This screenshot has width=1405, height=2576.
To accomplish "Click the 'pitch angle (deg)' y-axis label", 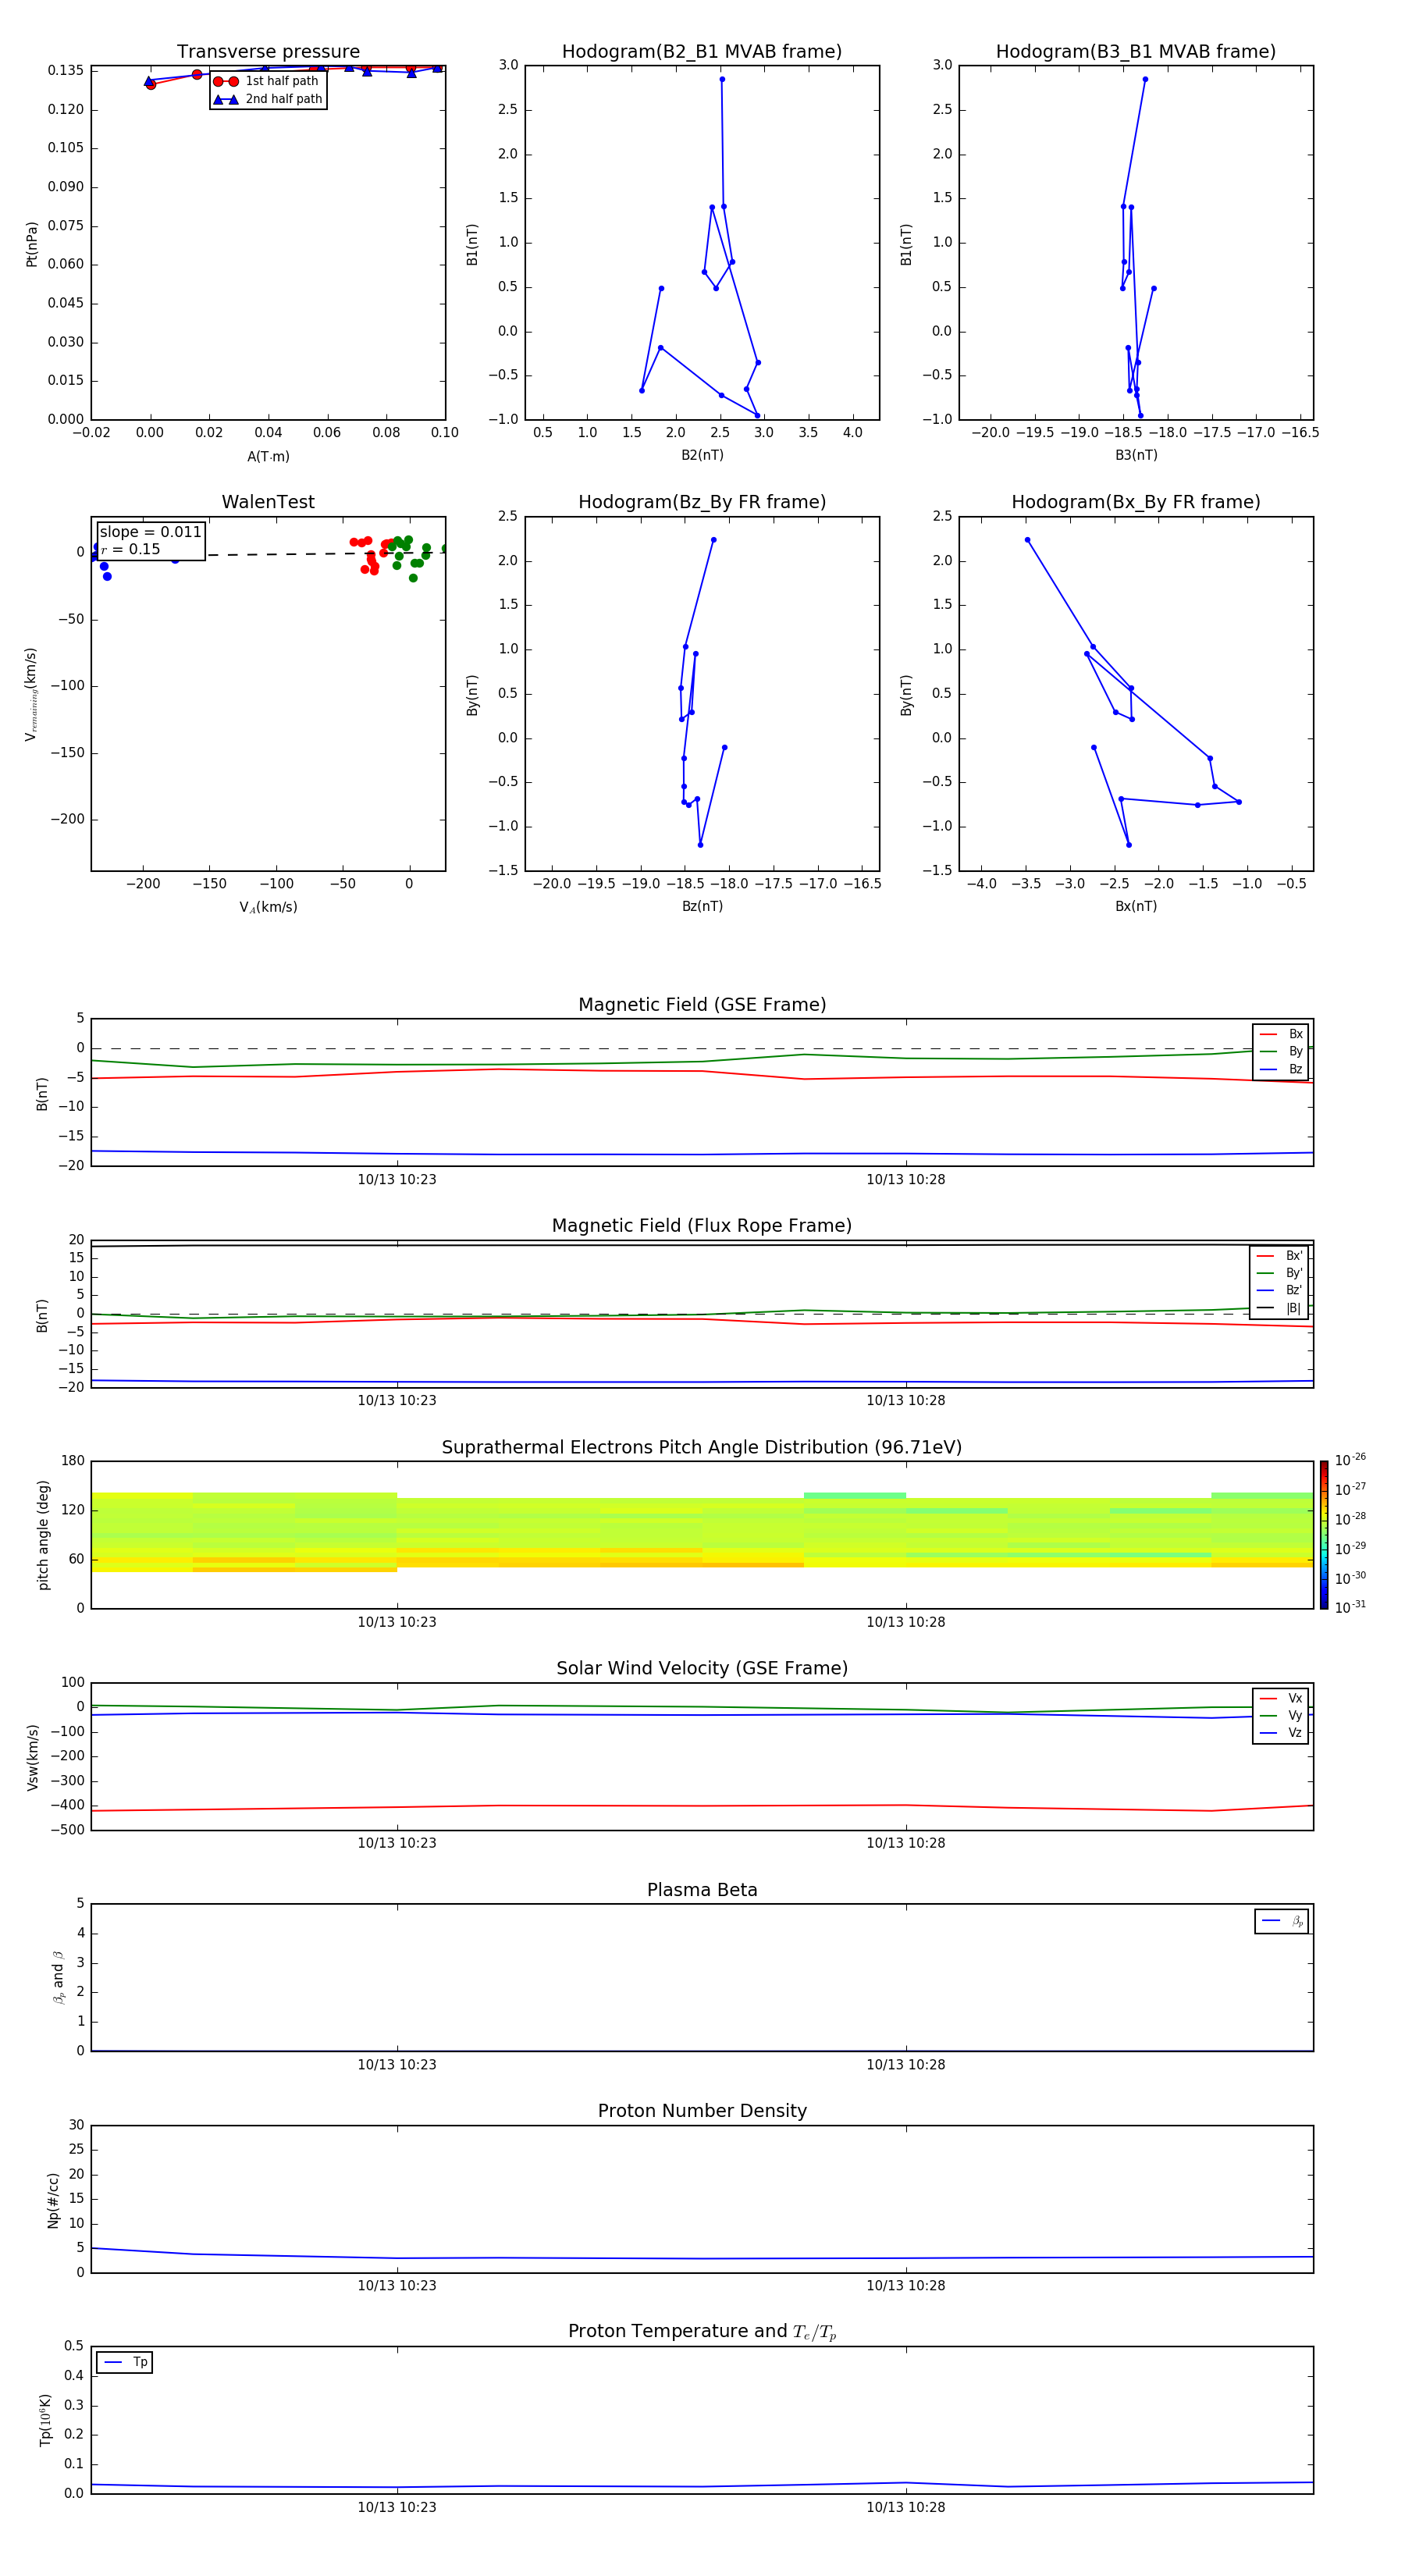I will click(x=43, y=1535).
